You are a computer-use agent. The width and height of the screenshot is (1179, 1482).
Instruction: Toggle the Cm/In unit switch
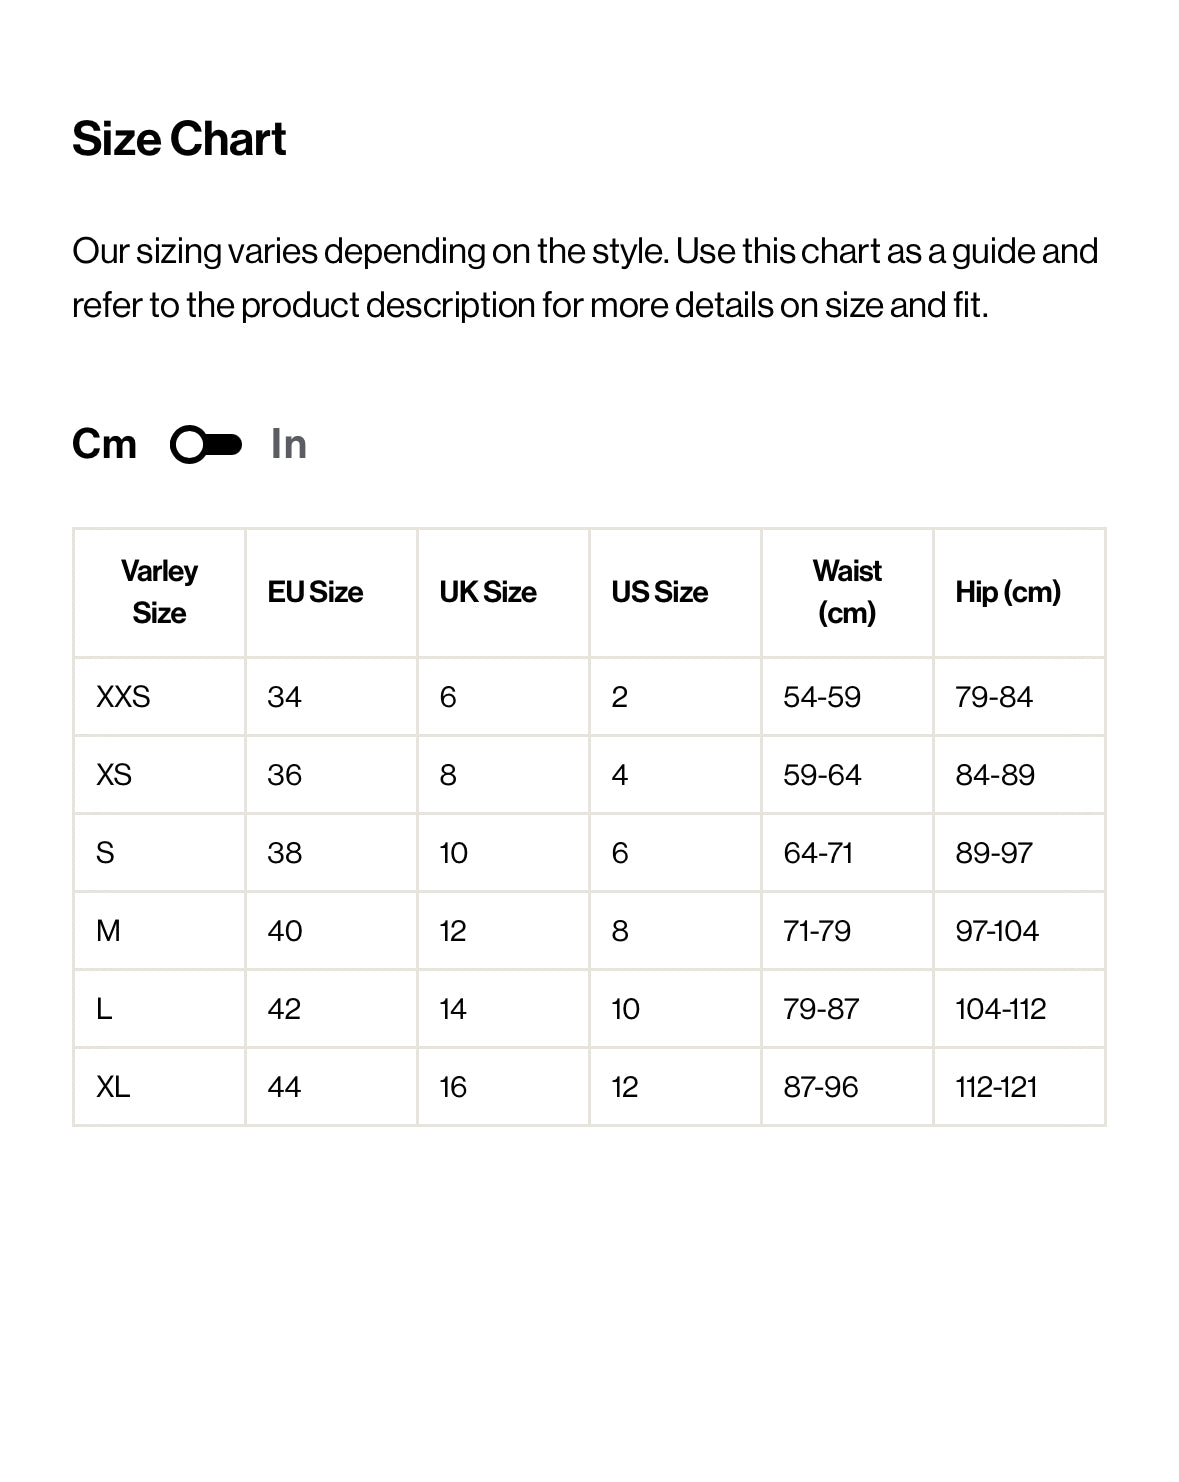pyautogui.click(x=206, y=445)
